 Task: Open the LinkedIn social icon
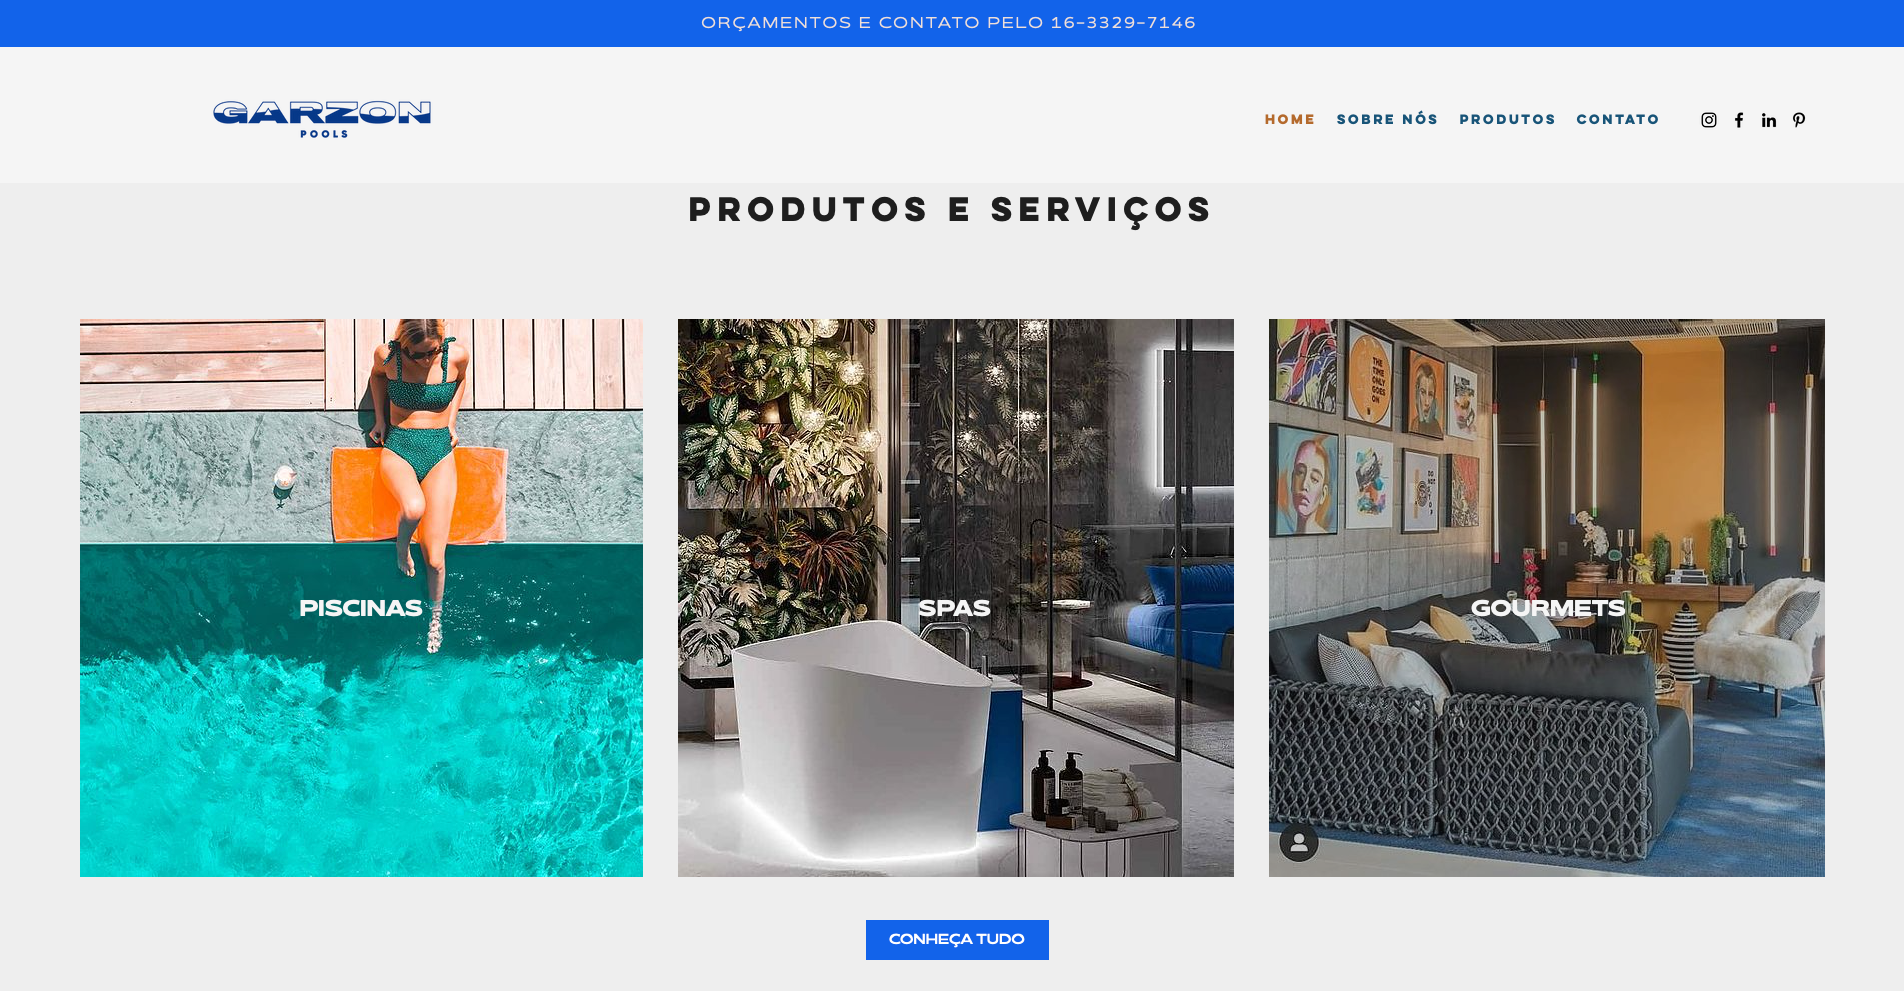1769,120
